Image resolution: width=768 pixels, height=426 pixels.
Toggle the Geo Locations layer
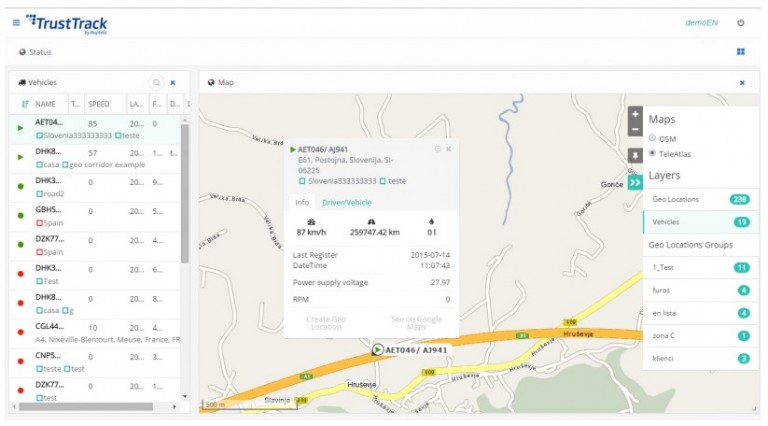click(x=699, y=199)
